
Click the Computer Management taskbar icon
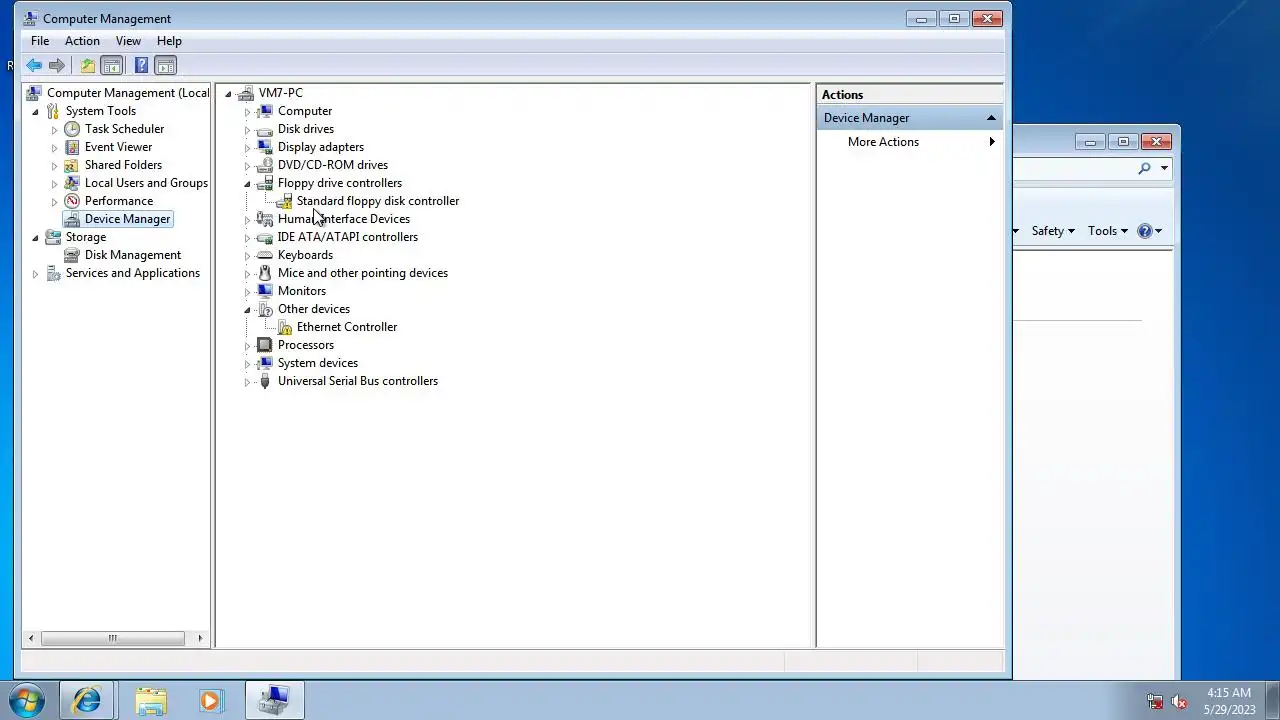click(274, 700)
